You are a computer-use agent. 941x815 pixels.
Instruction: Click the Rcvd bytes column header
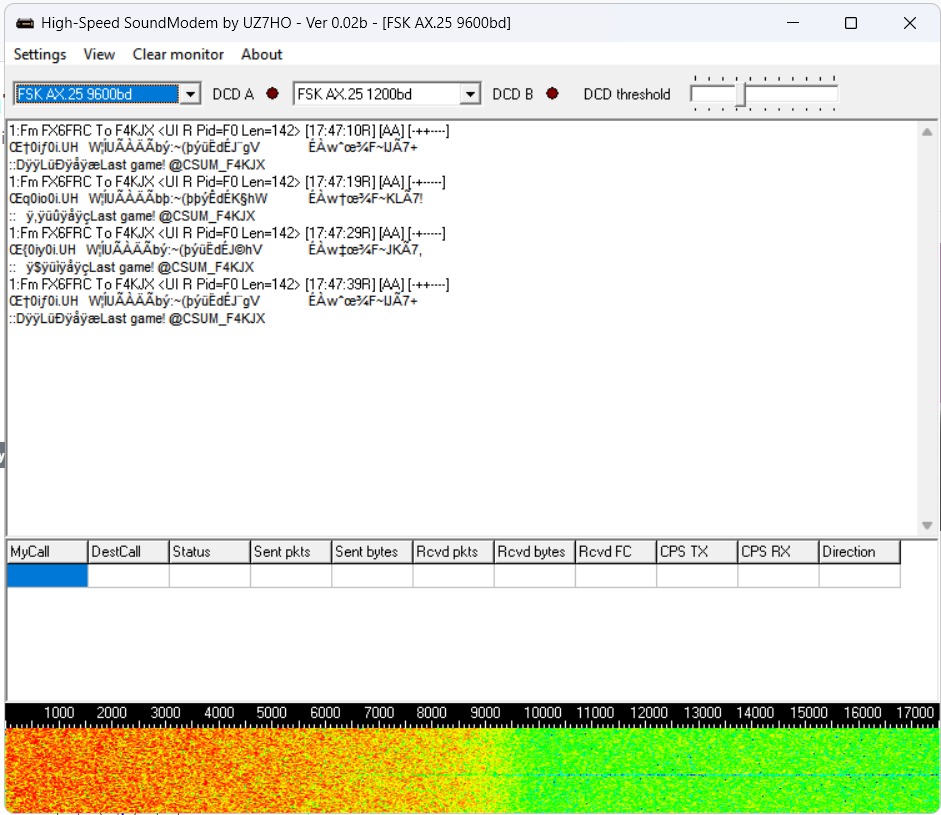pos(534,552)
